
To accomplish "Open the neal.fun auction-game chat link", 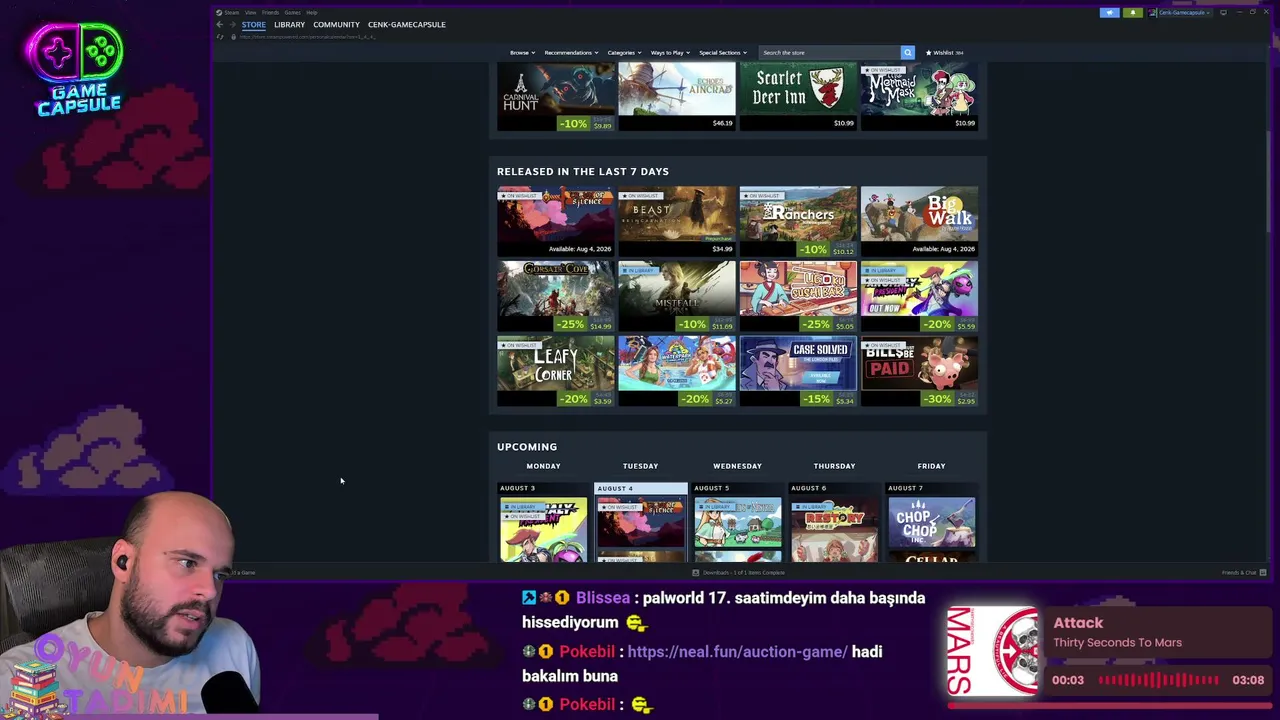I will coord(737,651).
